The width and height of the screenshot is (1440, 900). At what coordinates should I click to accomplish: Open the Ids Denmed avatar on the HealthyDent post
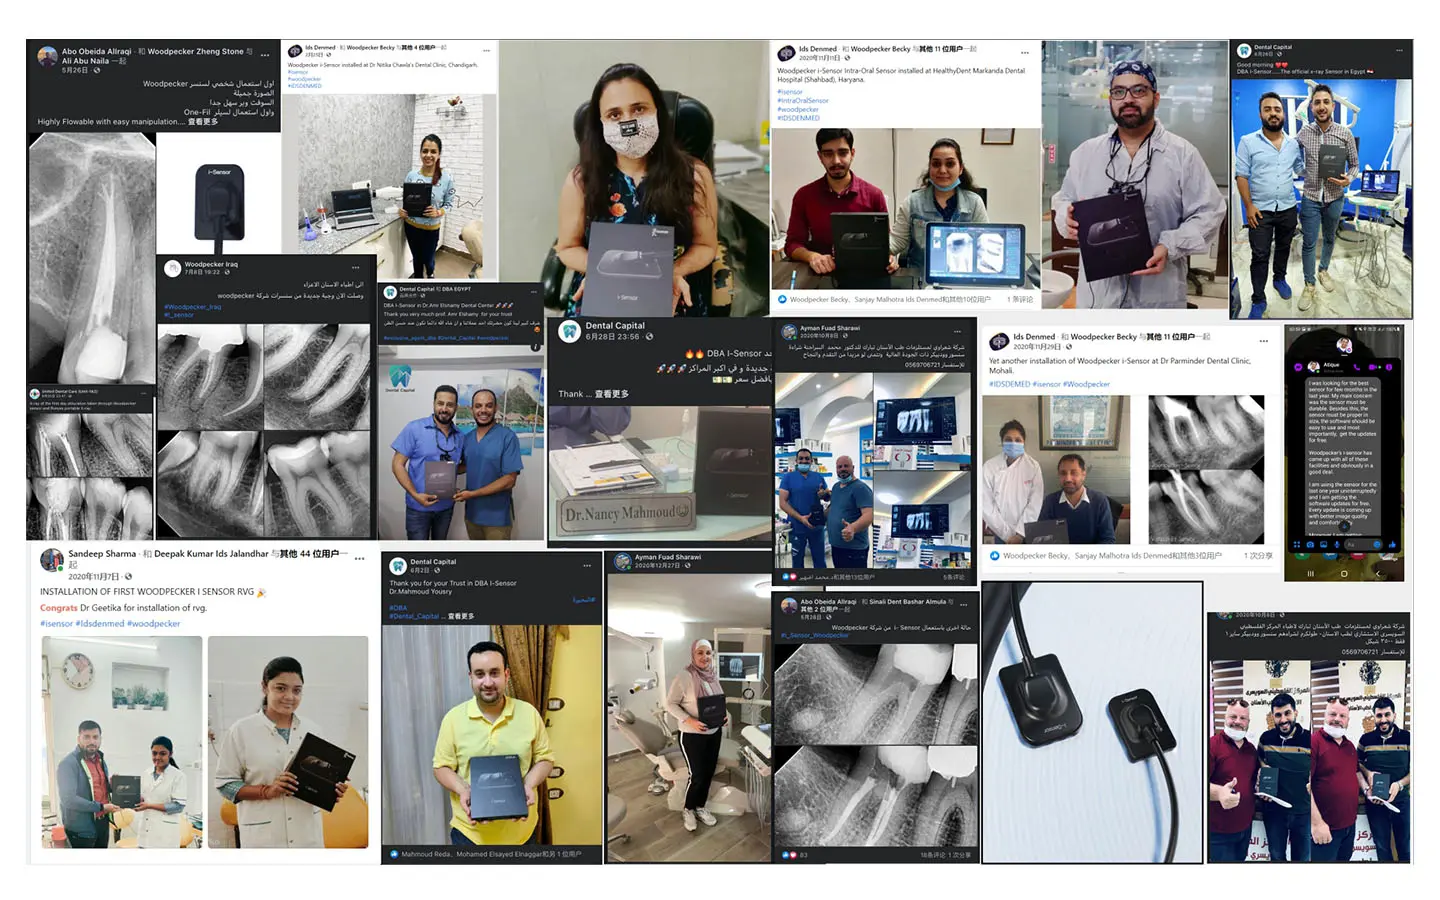point(787,52)
